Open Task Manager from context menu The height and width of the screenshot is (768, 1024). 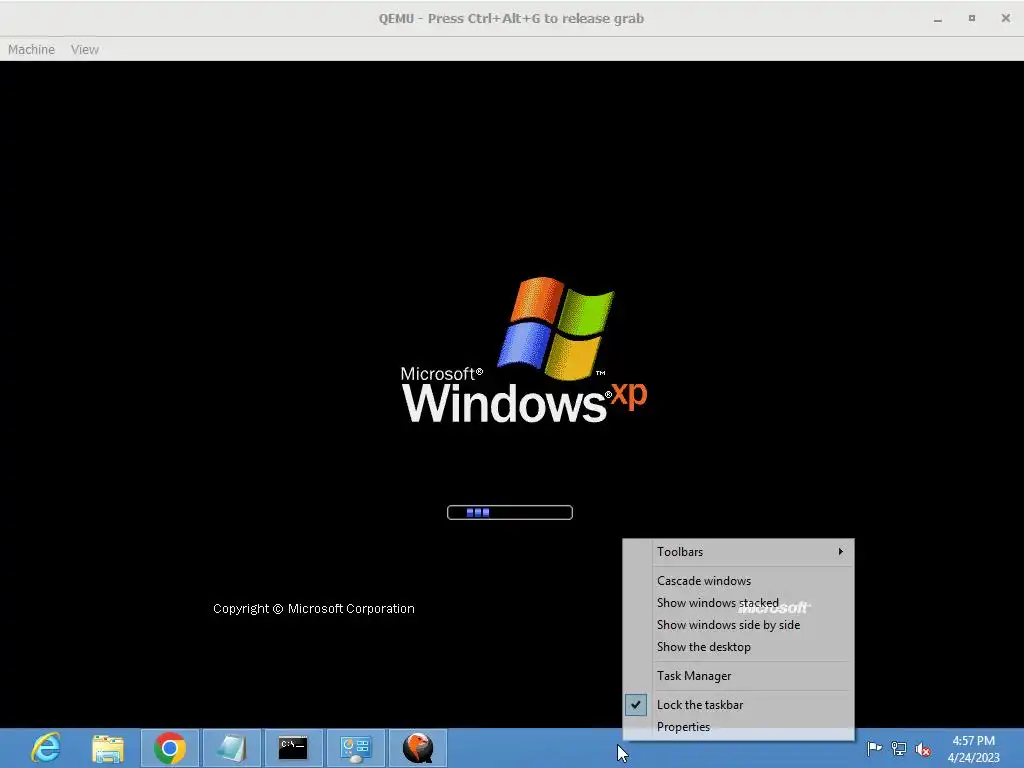pyautogui.click(x=739, y=676)
